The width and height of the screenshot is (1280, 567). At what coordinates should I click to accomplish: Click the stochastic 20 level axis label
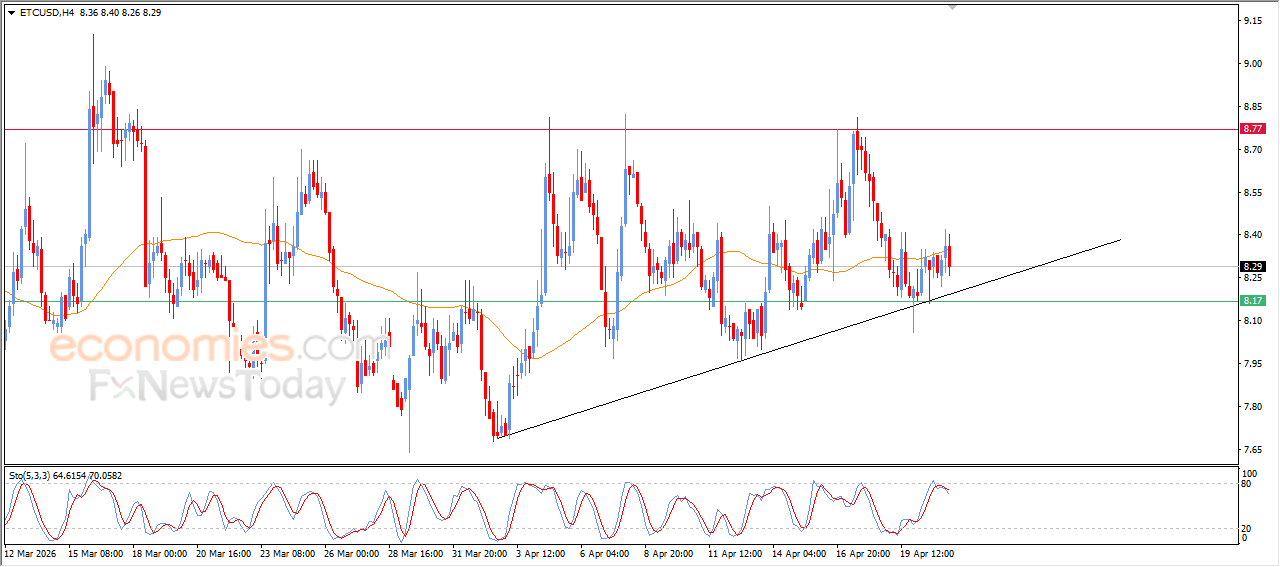(1246, 528)
